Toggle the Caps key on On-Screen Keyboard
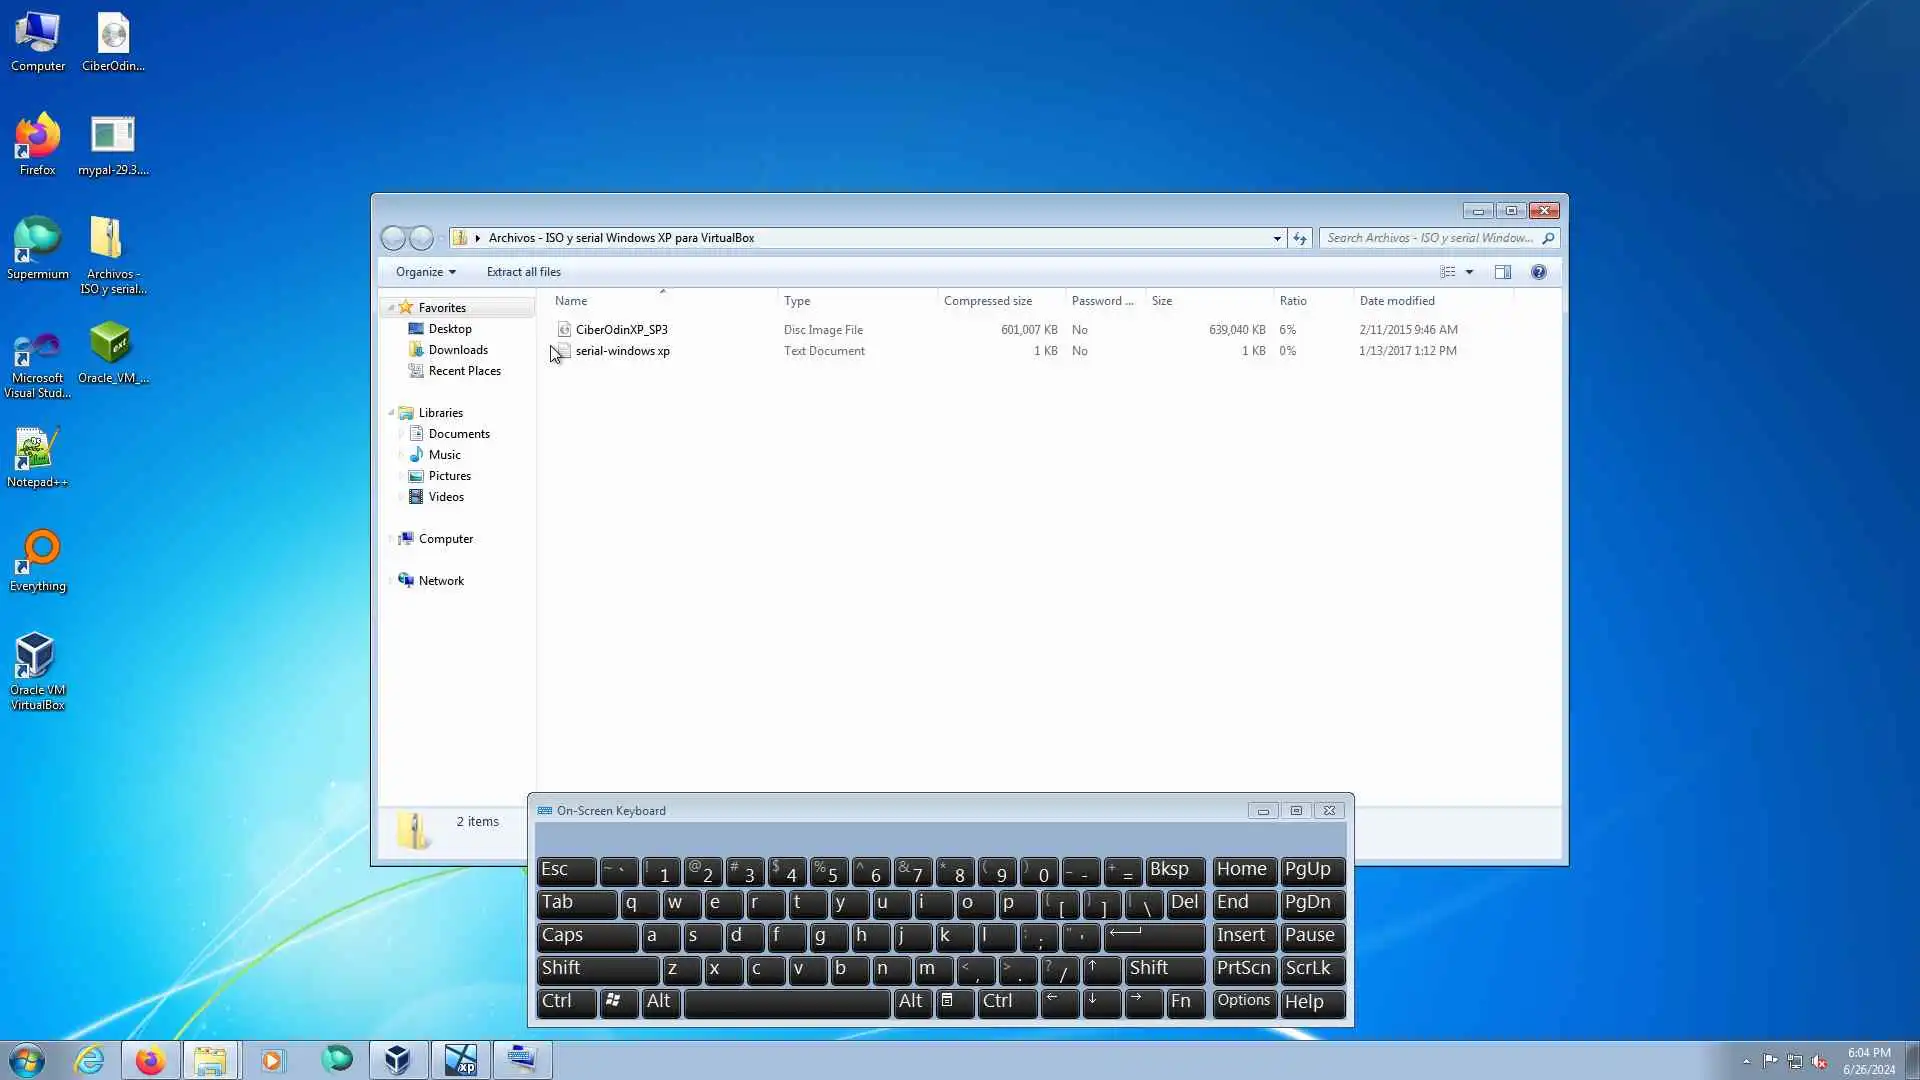The height and width of the screenshot is (1080, 1920). click(x=586, y=936)
